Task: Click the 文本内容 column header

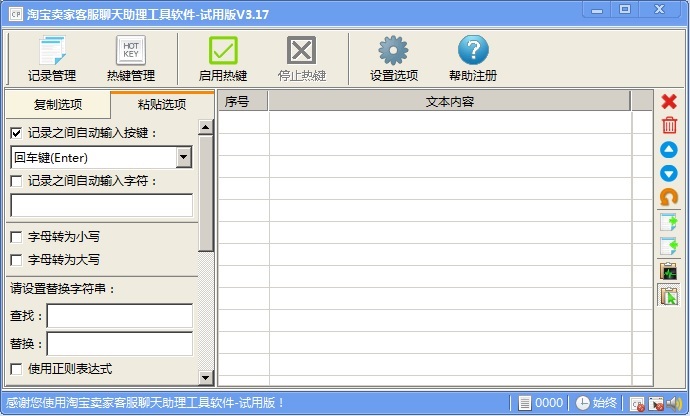Action: (x=449, y=101)
